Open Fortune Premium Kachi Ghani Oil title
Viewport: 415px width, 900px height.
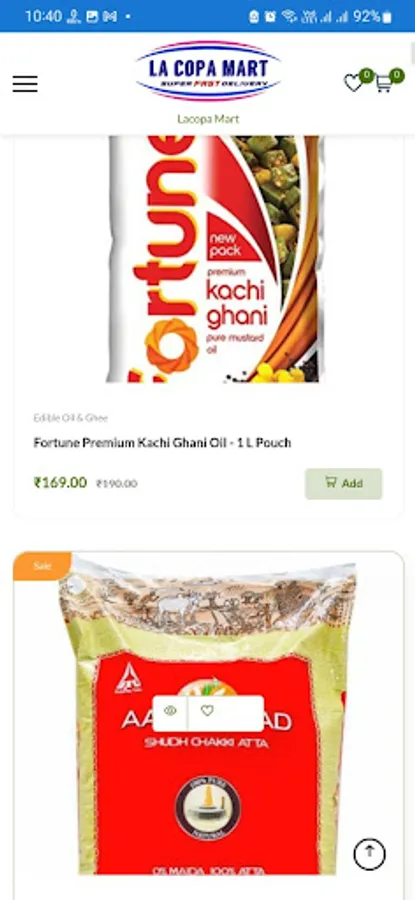point(162,443)
